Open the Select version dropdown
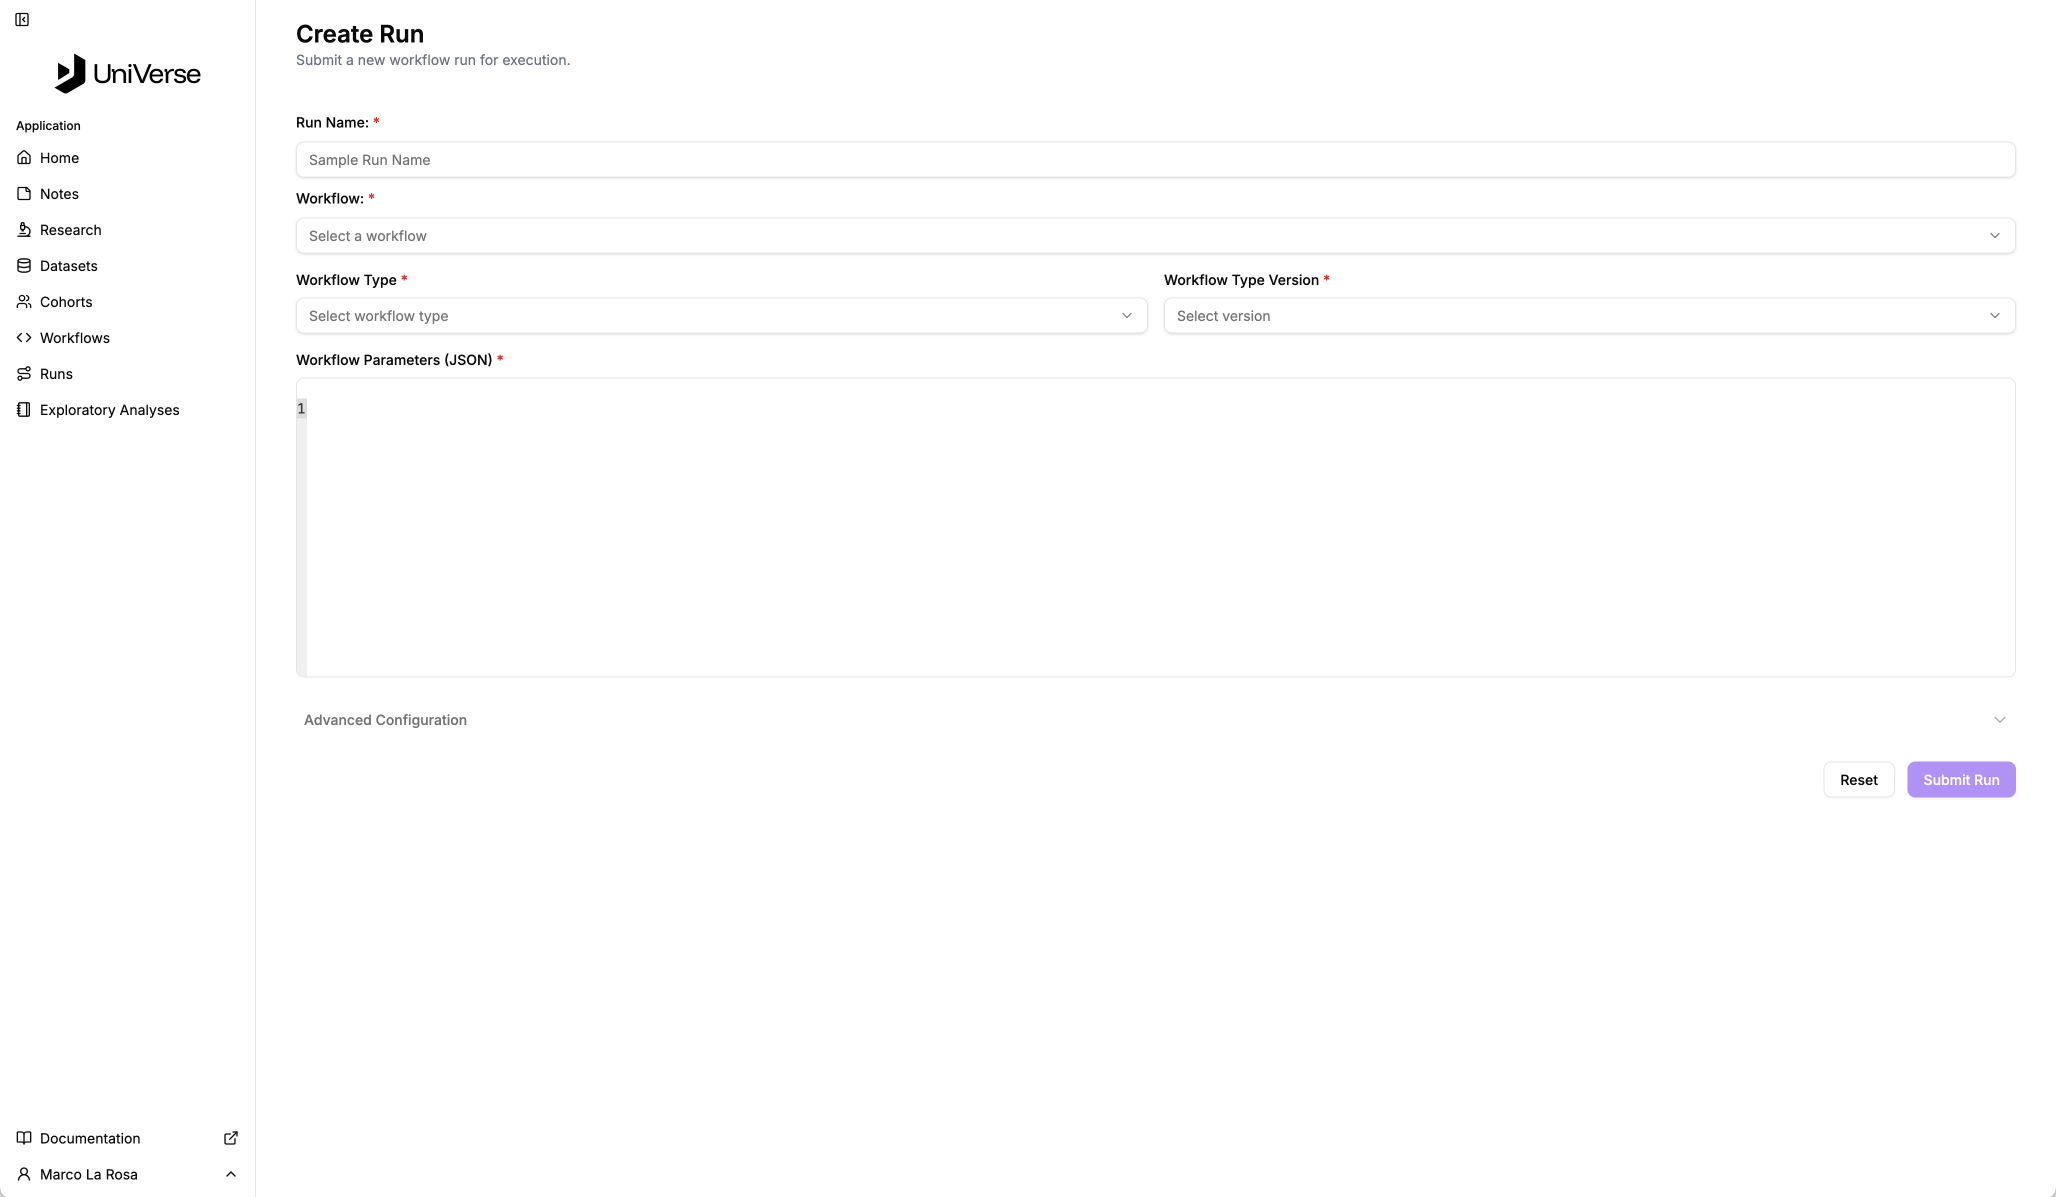 [1589, 316]
